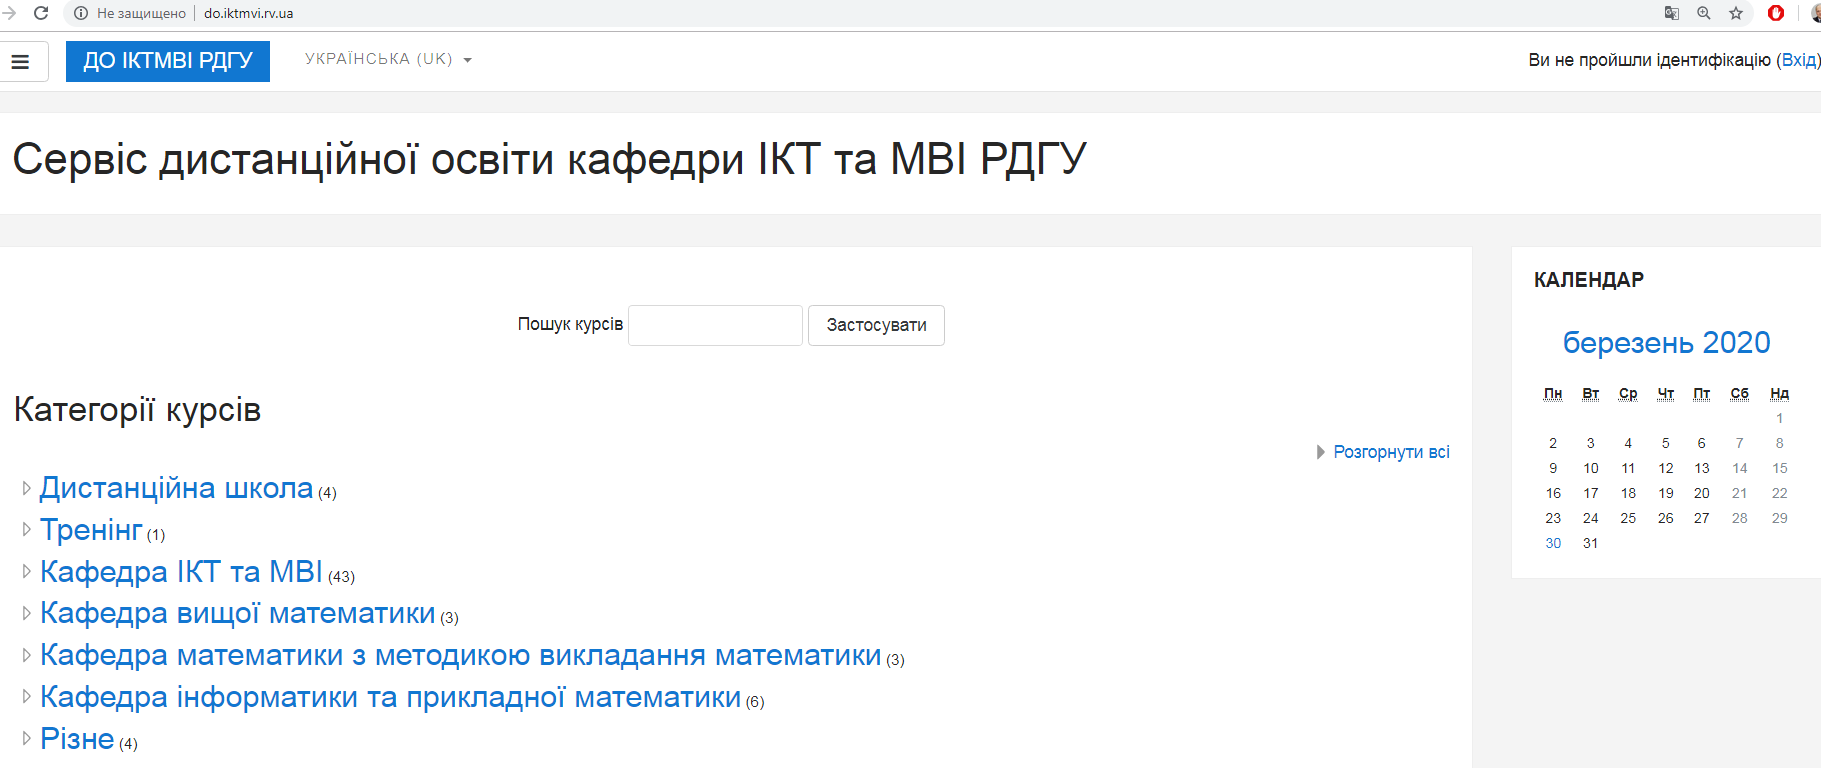Image resolution: width=1821 pixels, height=768 pixels.
Task: Select day 30 in the calendar
Action: click(1553, 543)
